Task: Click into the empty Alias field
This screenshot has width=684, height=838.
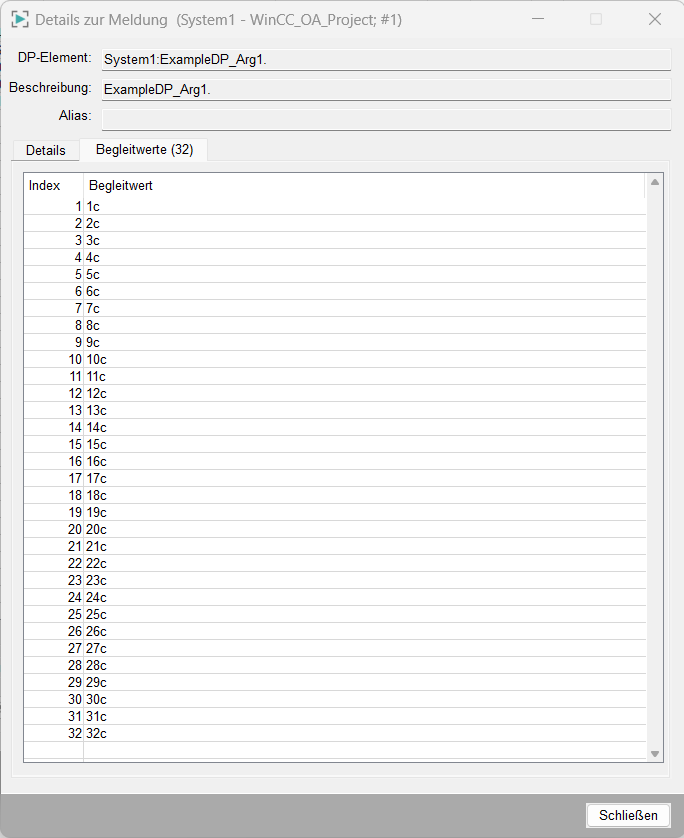Action: click(x=386, y=119)
